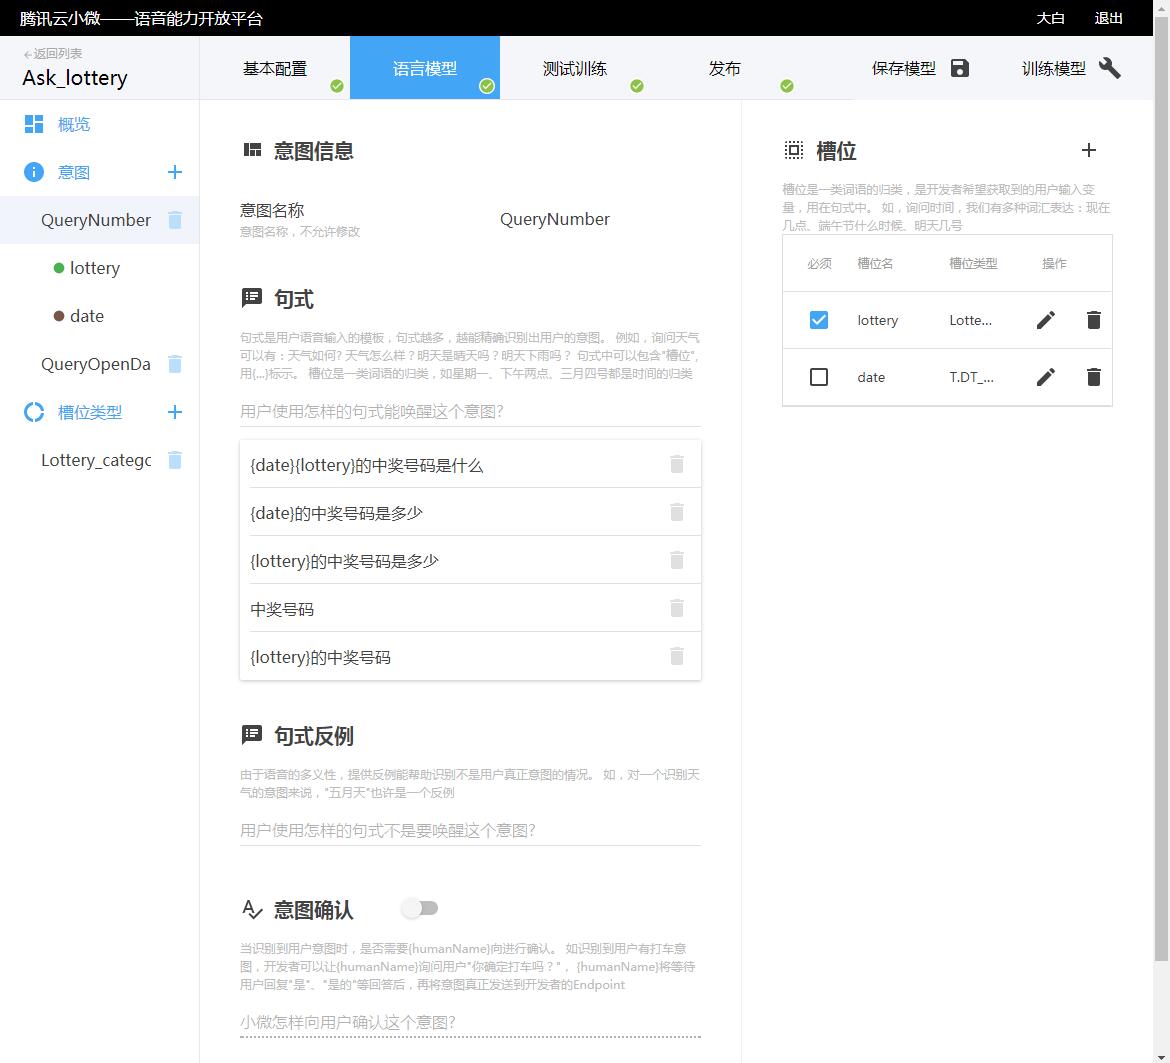
Task: Remove the sentence 中奖号码 with its trash icon
Action: pyautogui.click(x=677, y=608)
